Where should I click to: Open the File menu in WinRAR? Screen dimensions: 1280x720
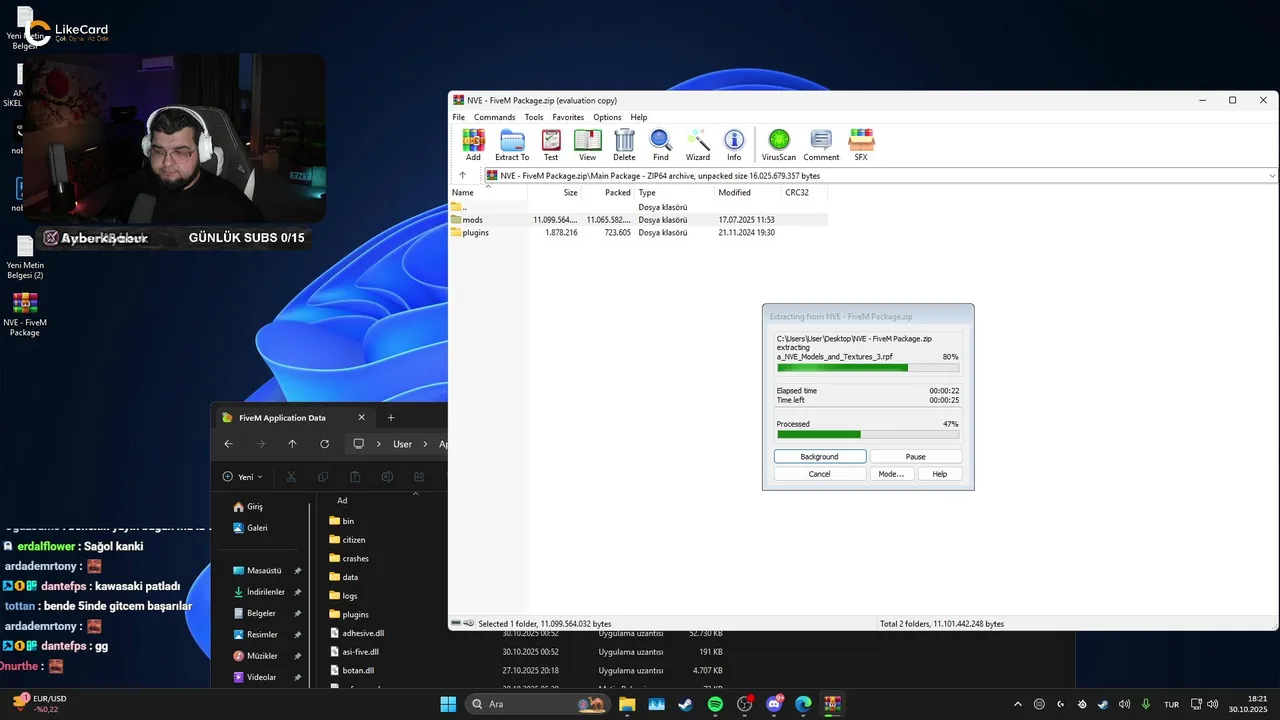click(459, 117)
